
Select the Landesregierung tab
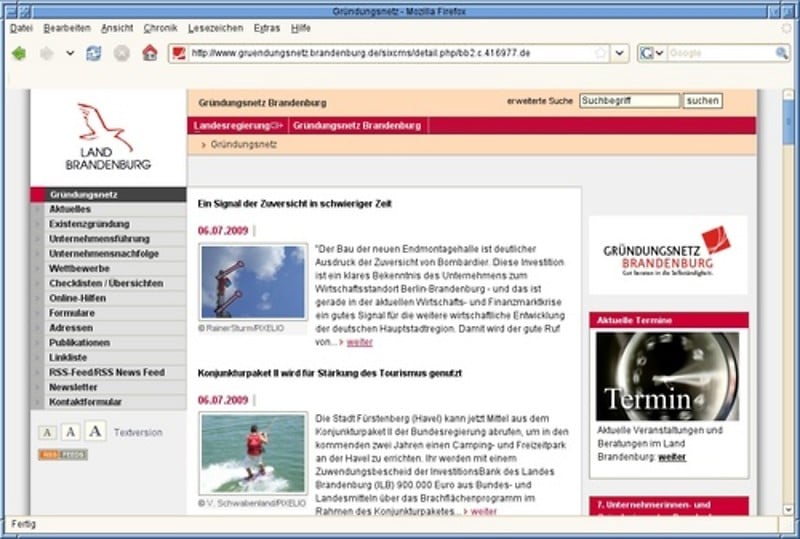point(238,126)
